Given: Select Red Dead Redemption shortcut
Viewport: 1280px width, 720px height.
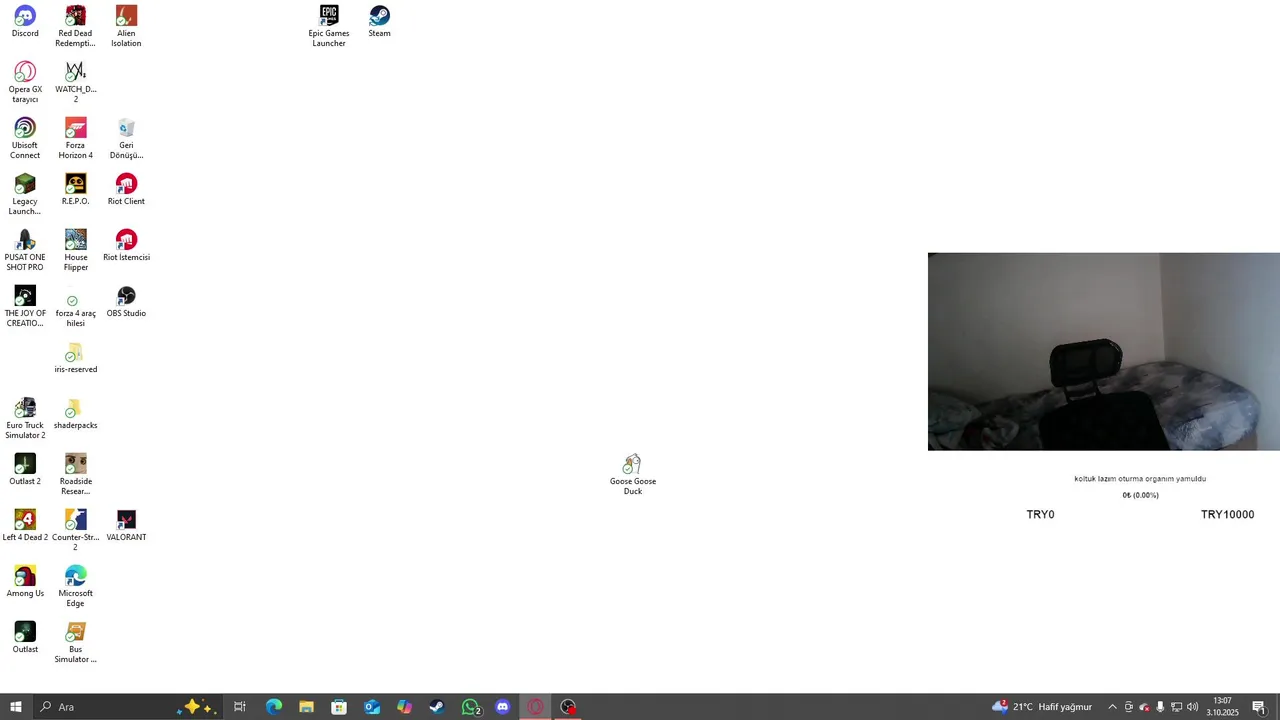Looking at the screenshot, I should pyautogui.click(x=75, y=27).
